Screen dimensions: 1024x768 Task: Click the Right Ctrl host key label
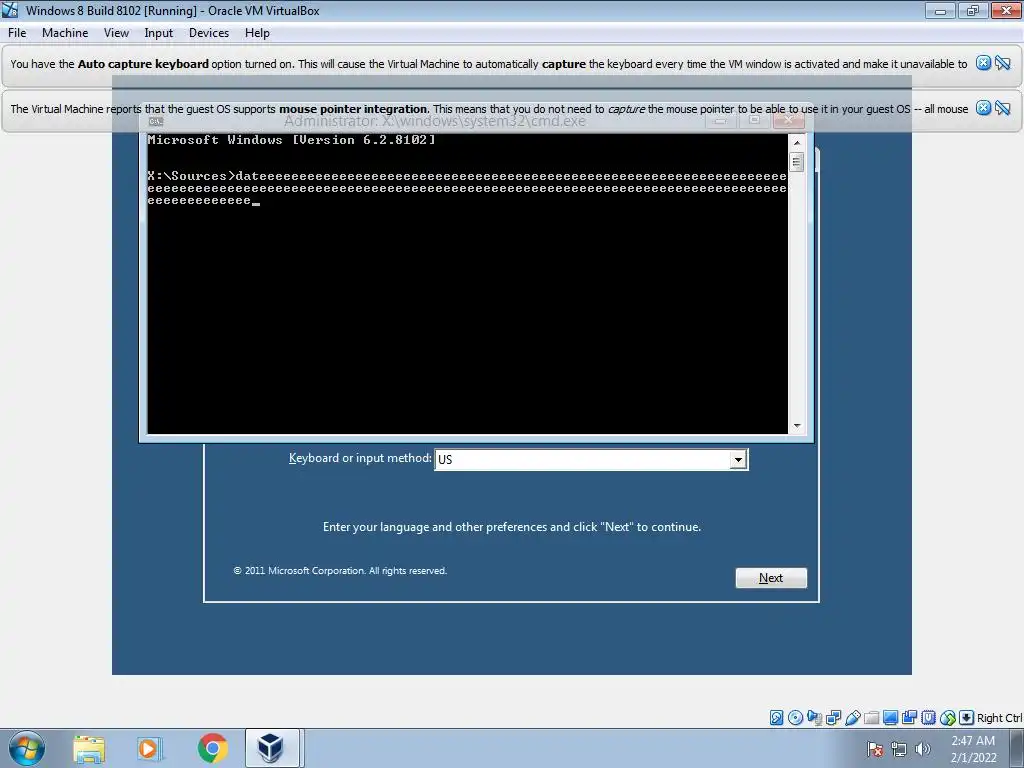tap(999, 718)
